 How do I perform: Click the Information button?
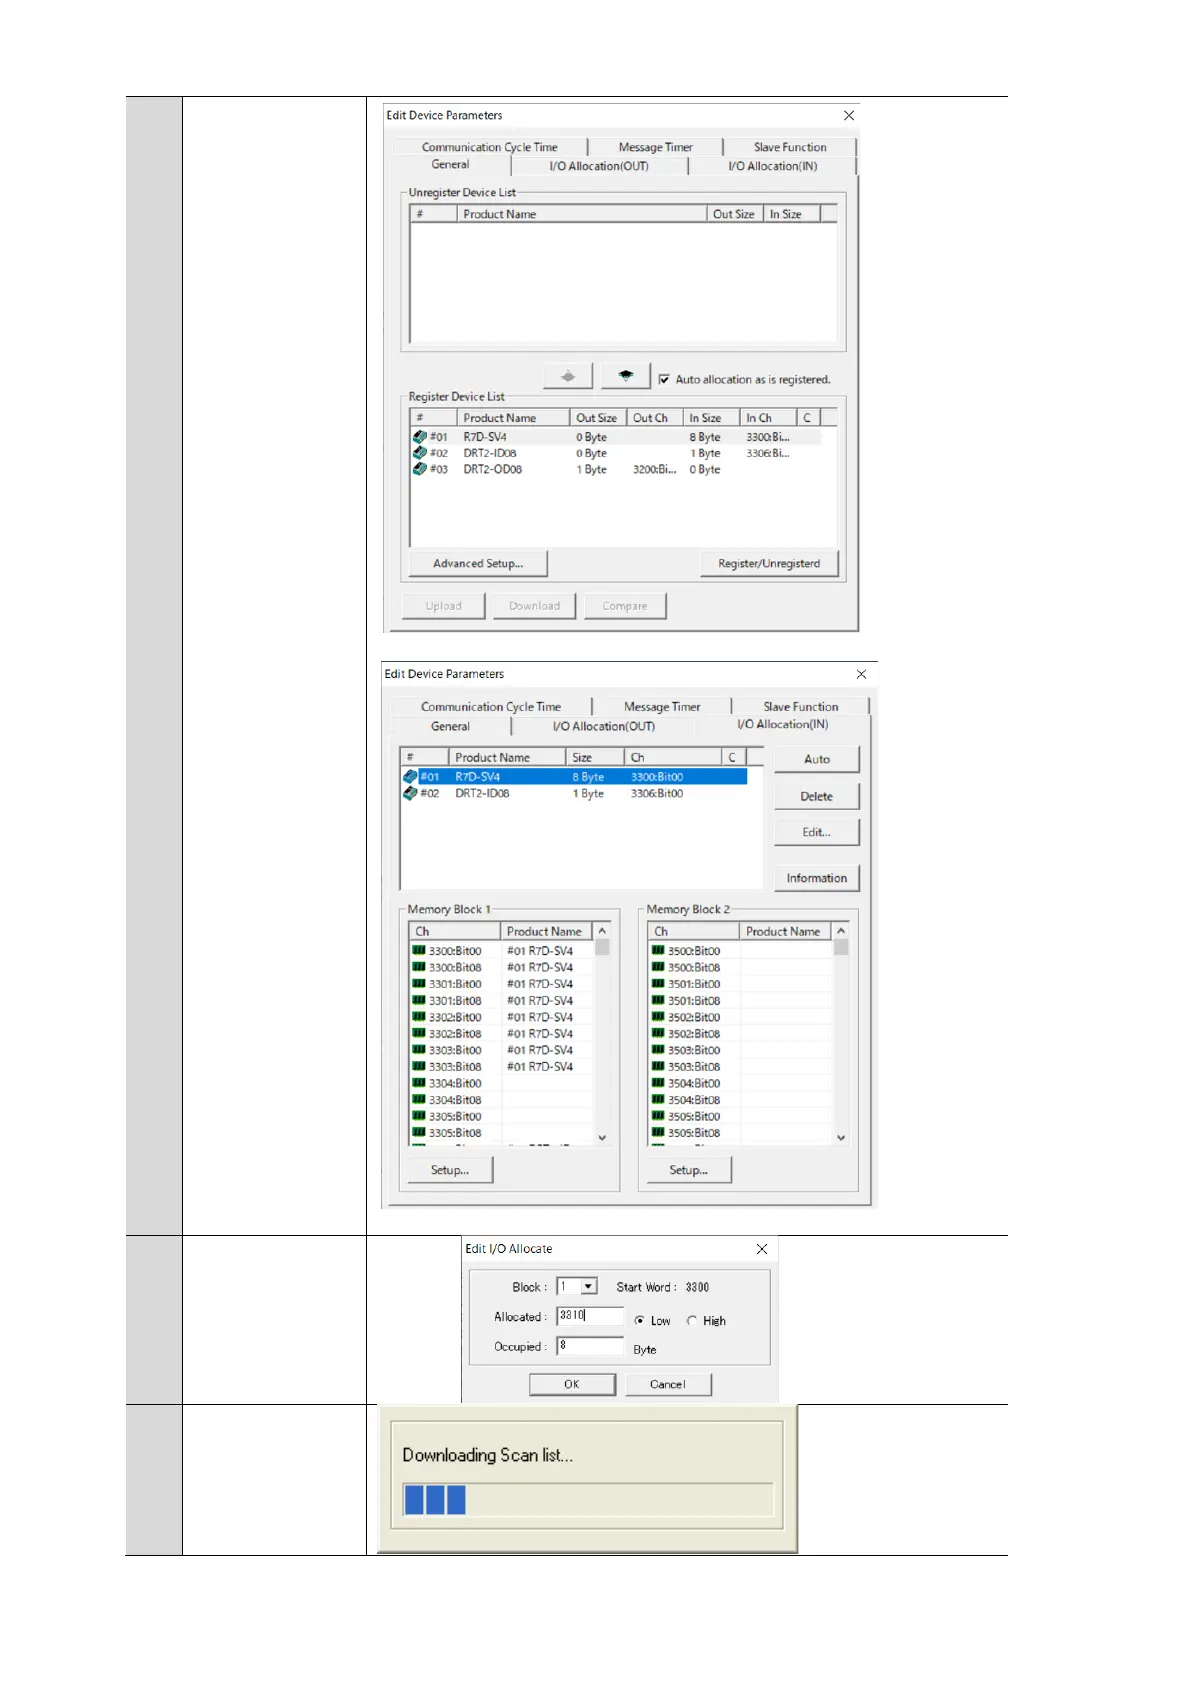click(x=817, y=879)
